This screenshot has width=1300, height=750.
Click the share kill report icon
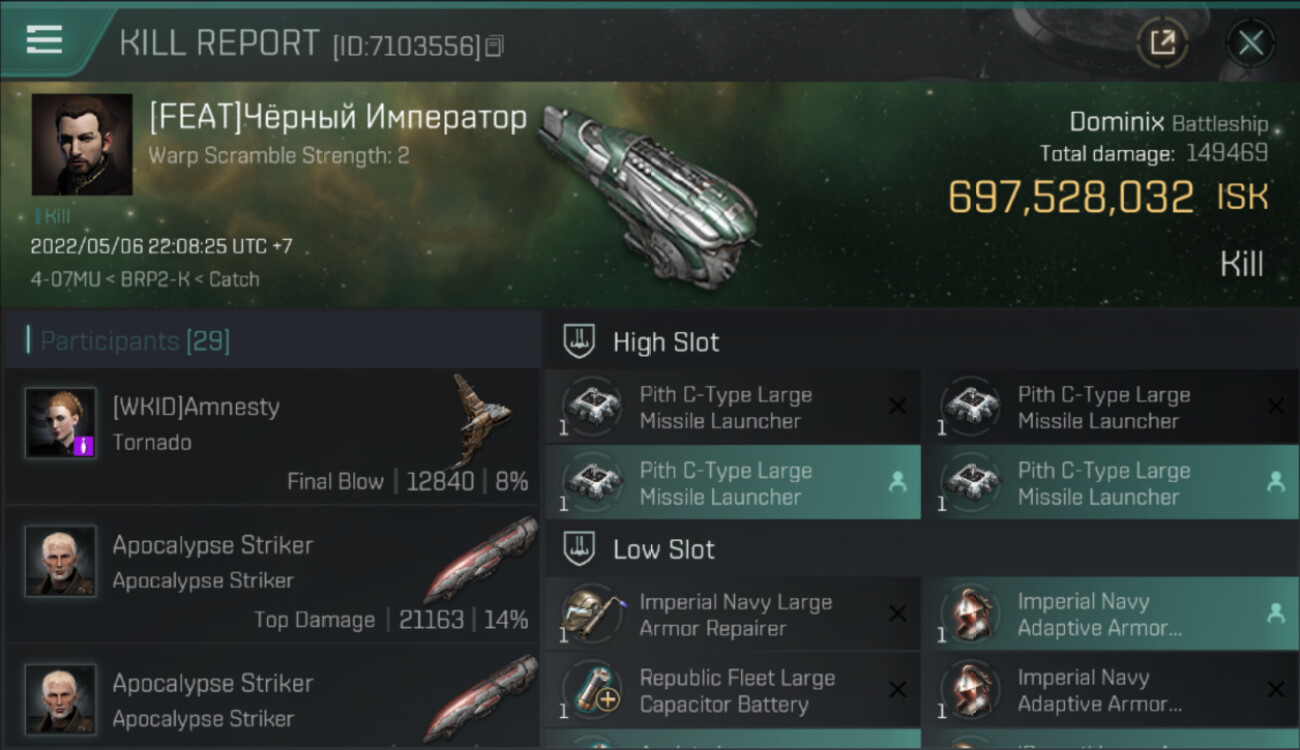tap(1162, 42)
